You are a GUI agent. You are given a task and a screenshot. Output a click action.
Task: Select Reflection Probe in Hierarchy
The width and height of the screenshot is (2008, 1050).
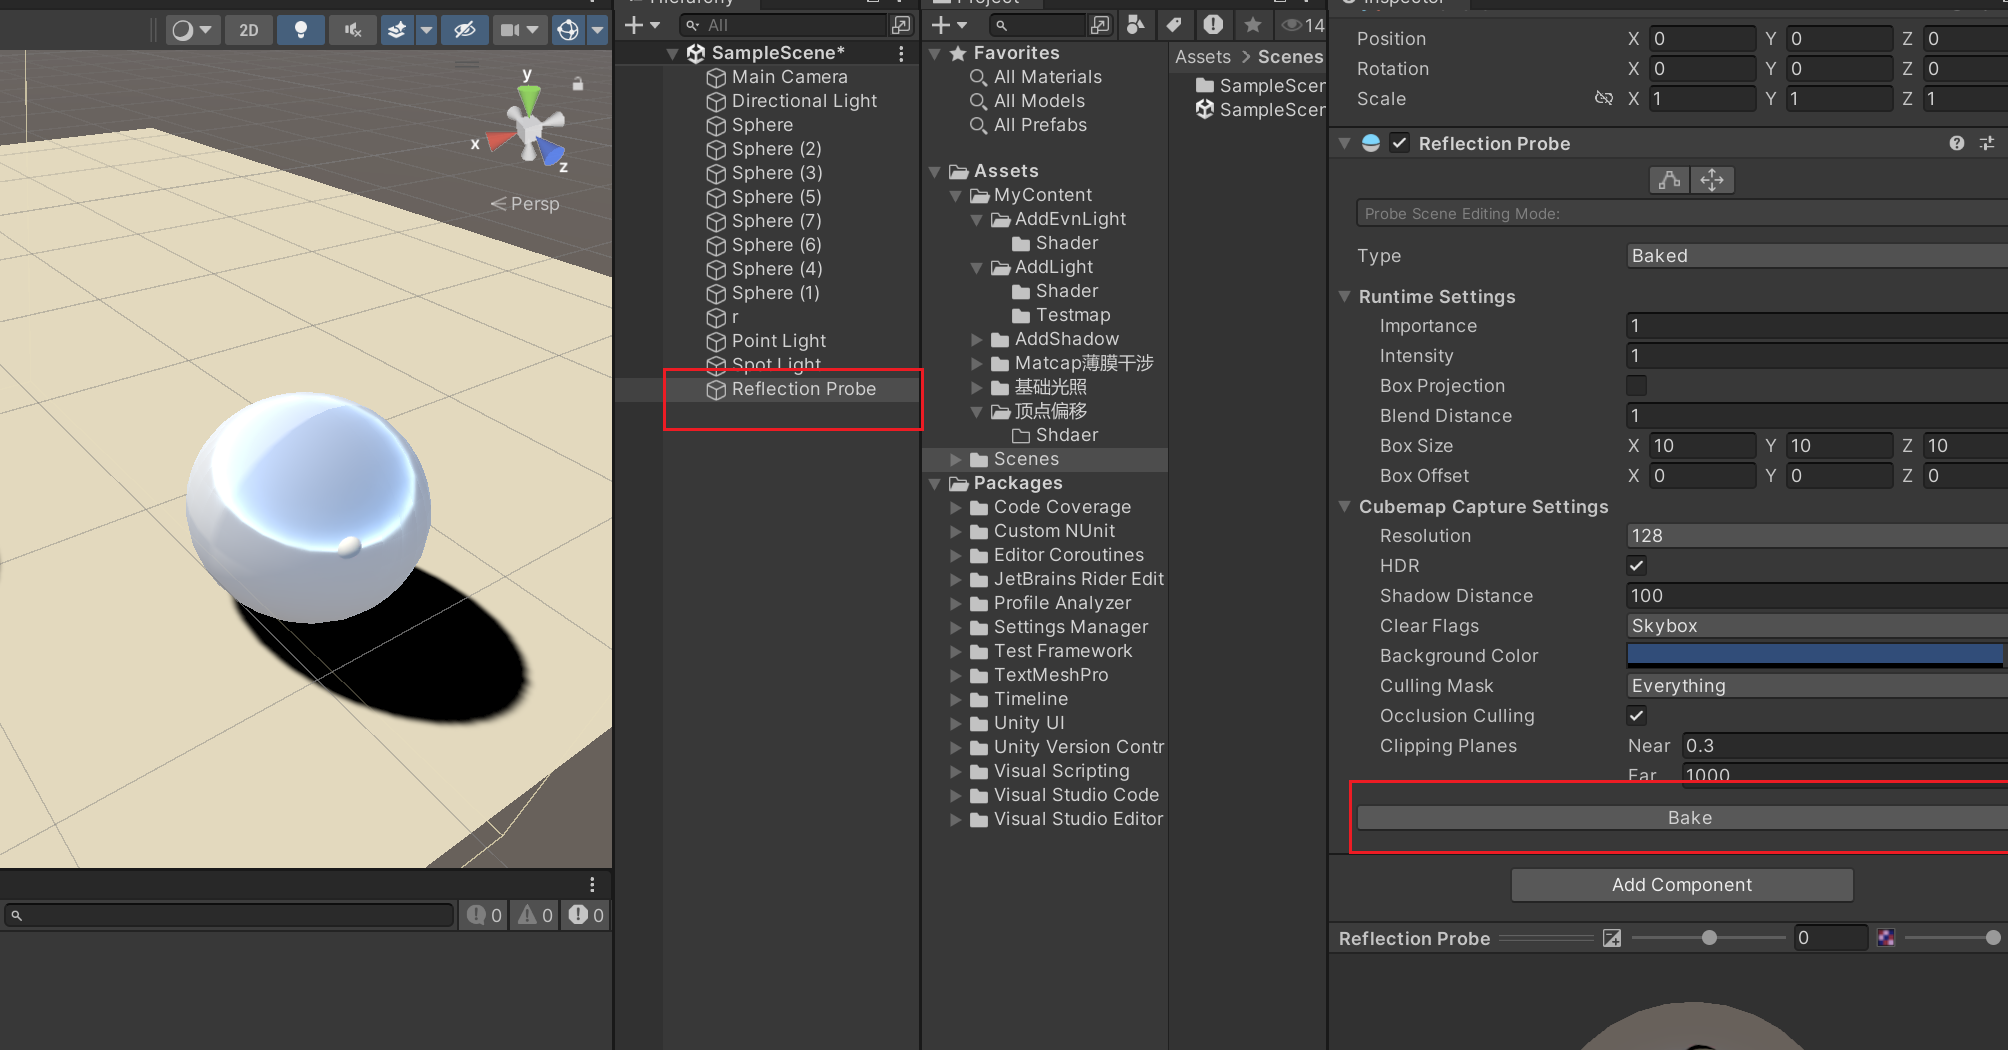point(803,389)
